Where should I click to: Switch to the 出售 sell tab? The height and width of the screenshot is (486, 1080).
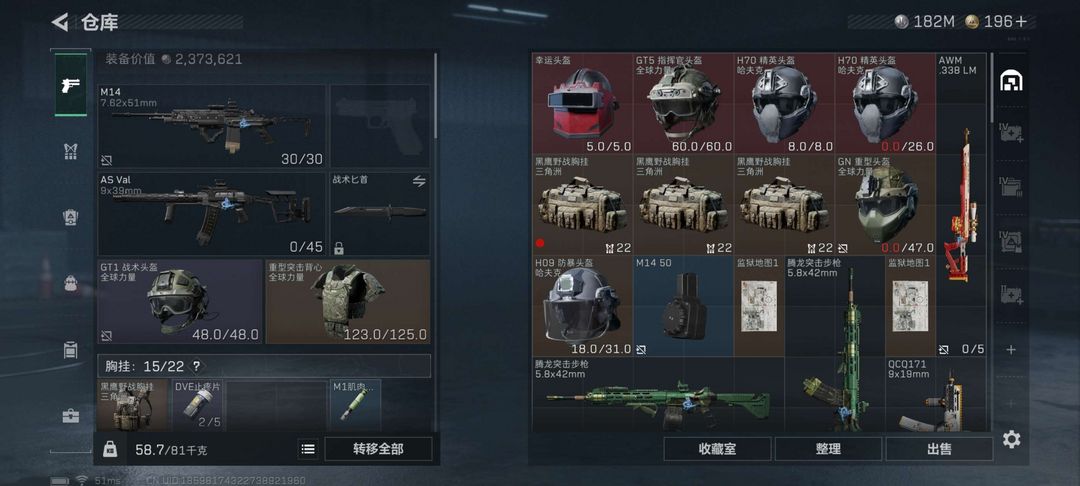(x=939, y=449)
